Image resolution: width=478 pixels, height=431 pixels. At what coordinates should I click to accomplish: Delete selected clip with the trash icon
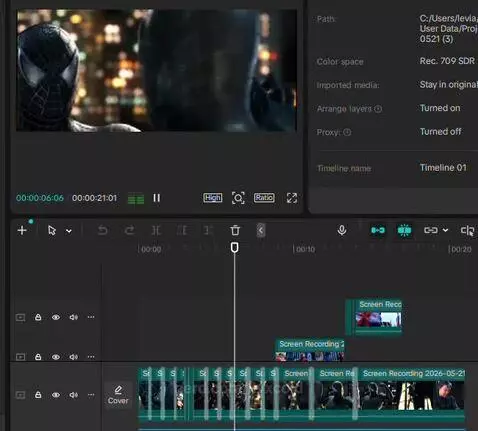click(235, 230)
